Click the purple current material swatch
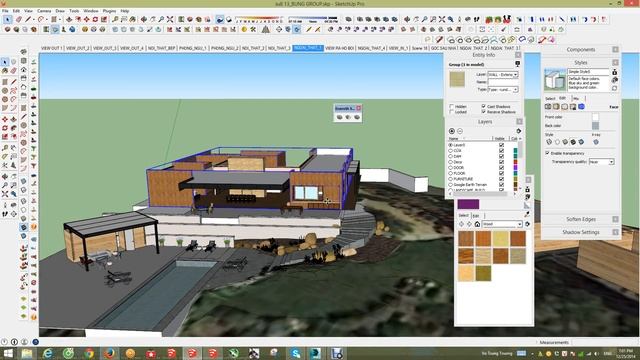This screenshot has height=360, width=640. 468,204
